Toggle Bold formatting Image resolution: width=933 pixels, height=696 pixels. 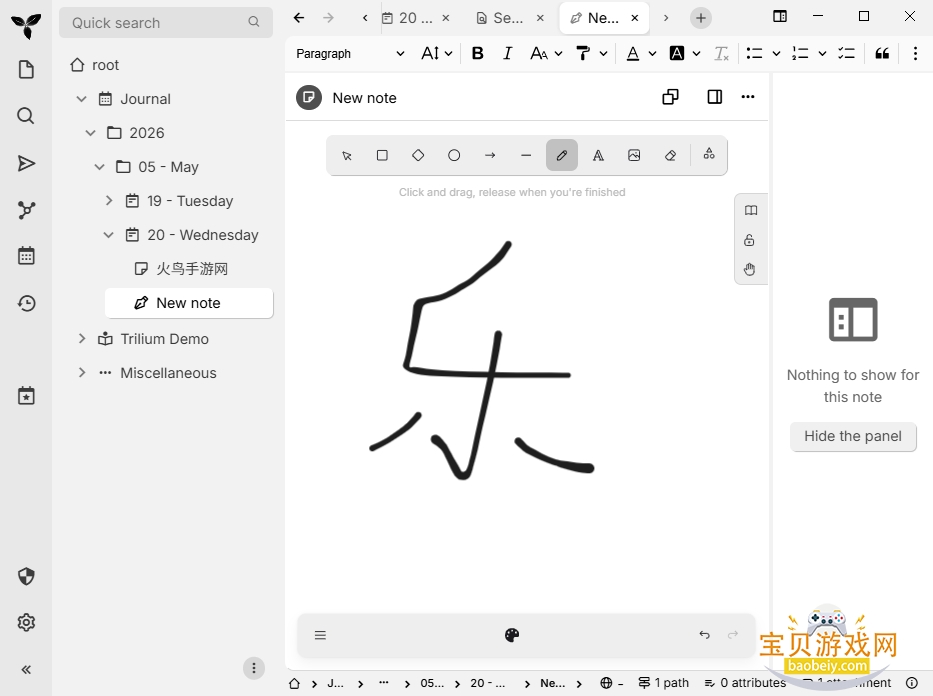(x=477, y=54)
